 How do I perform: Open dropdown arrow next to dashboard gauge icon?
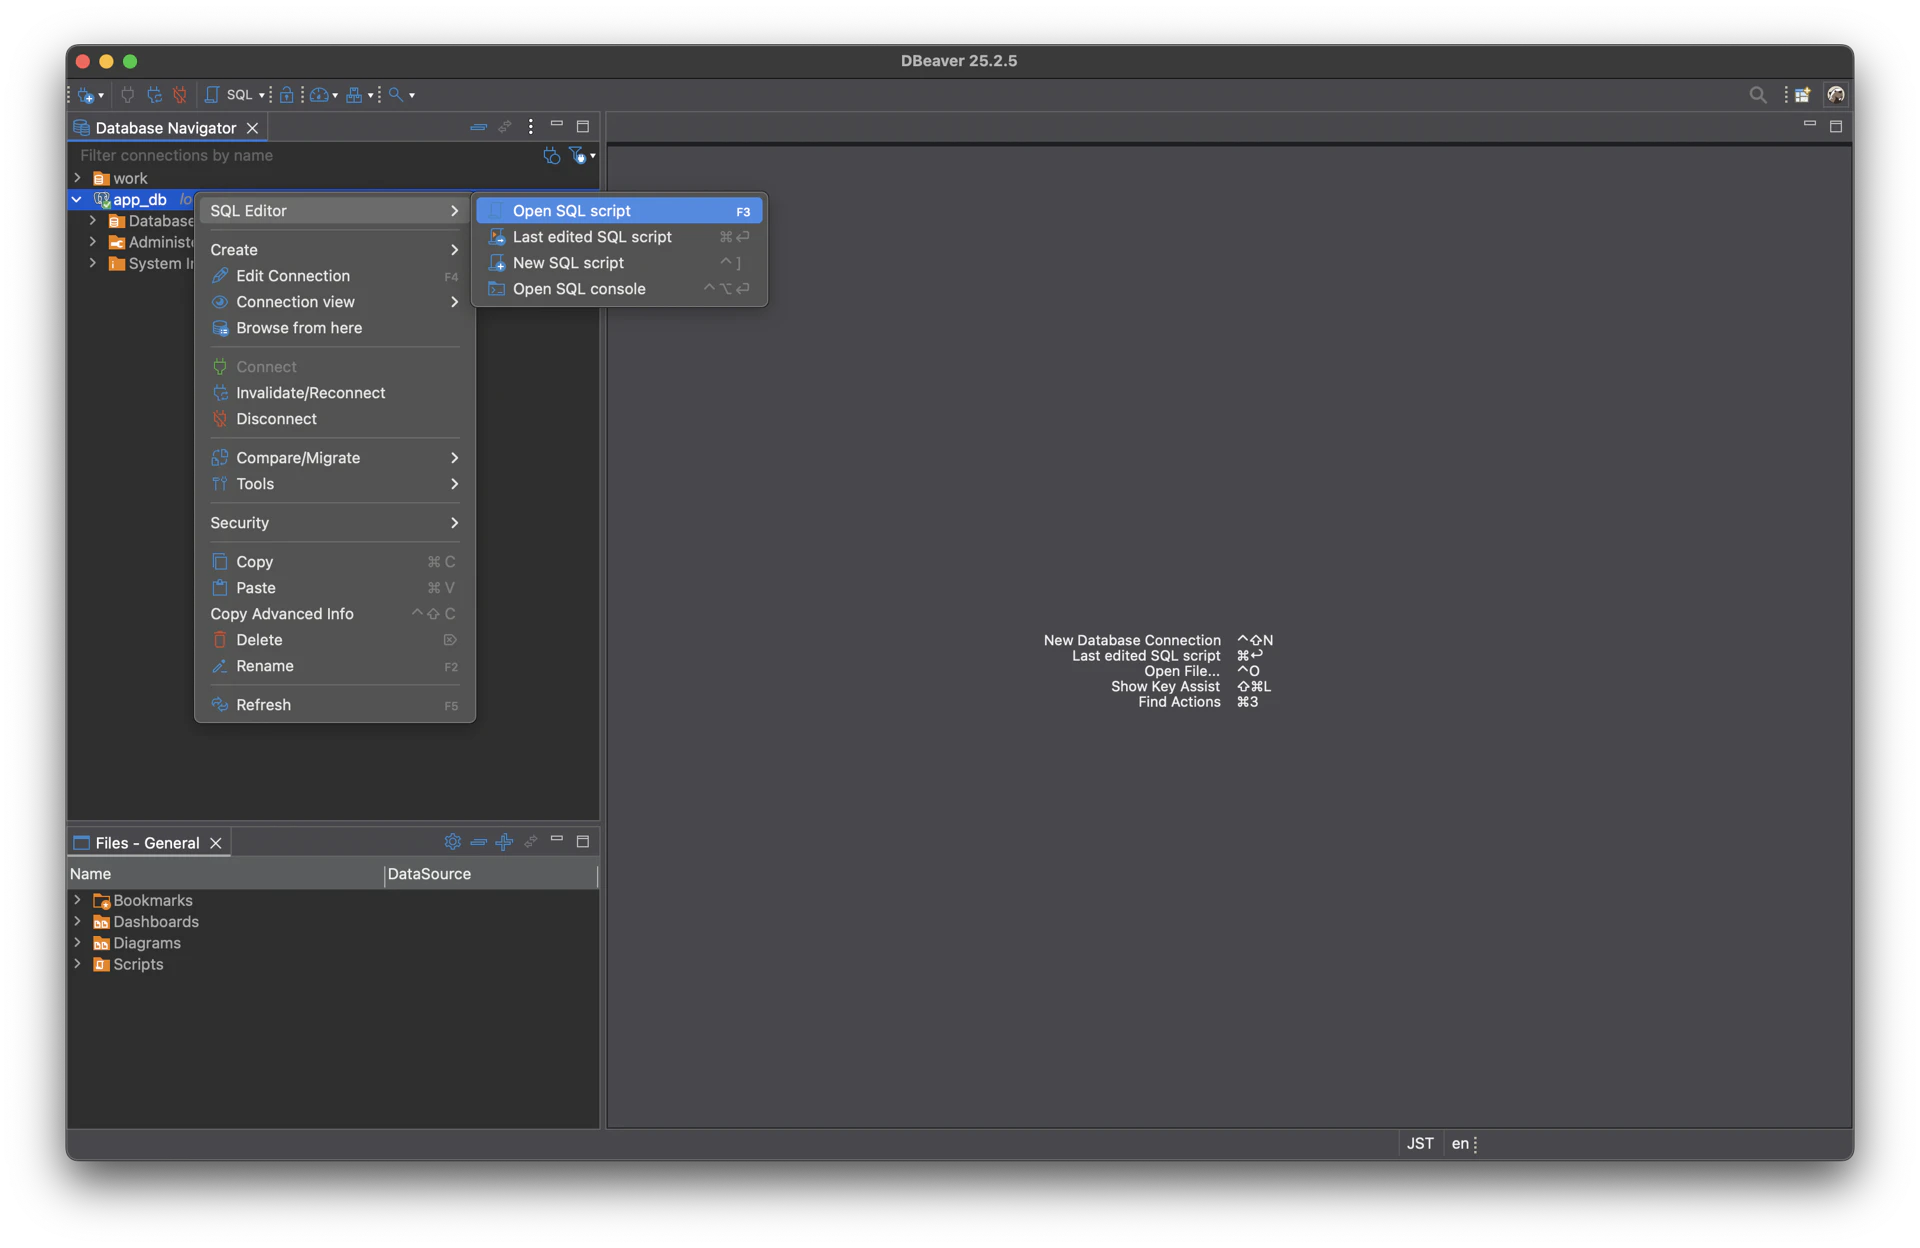tap(335, 96)
